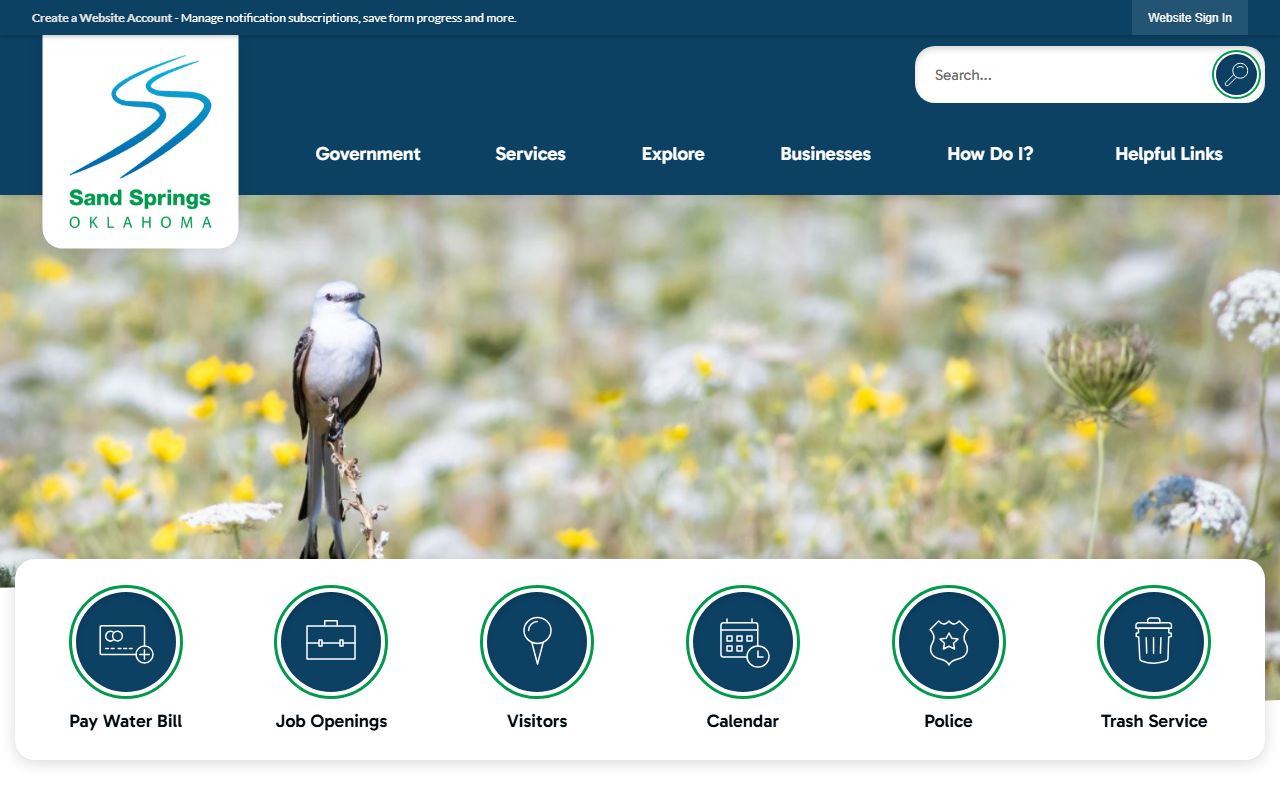Click the Trash Service text label
Image resolution: width=1280 pixels, height=800 pixels.
tap(1153, 721)
